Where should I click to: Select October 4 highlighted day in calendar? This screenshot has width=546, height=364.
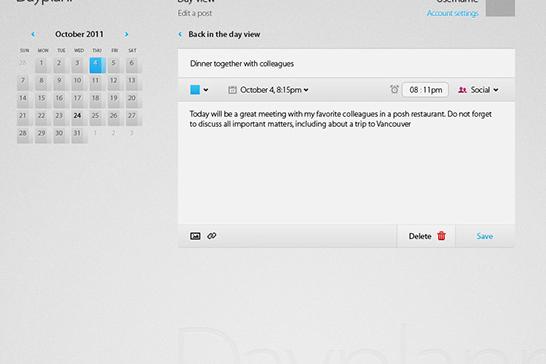click(x=97, y=65)
